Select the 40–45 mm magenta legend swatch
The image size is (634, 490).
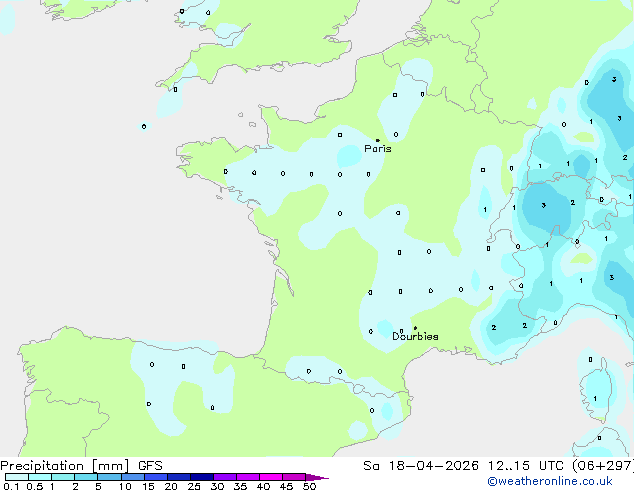pos(271,477)
